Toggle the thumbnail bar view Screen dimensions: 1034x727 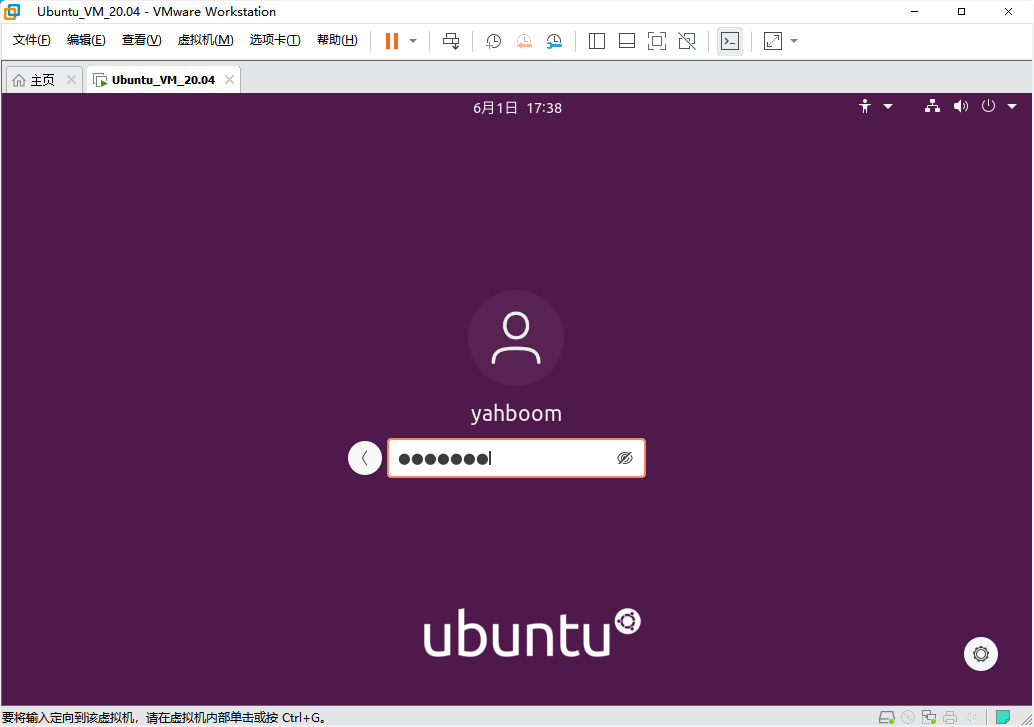click(x=627, y=41)
